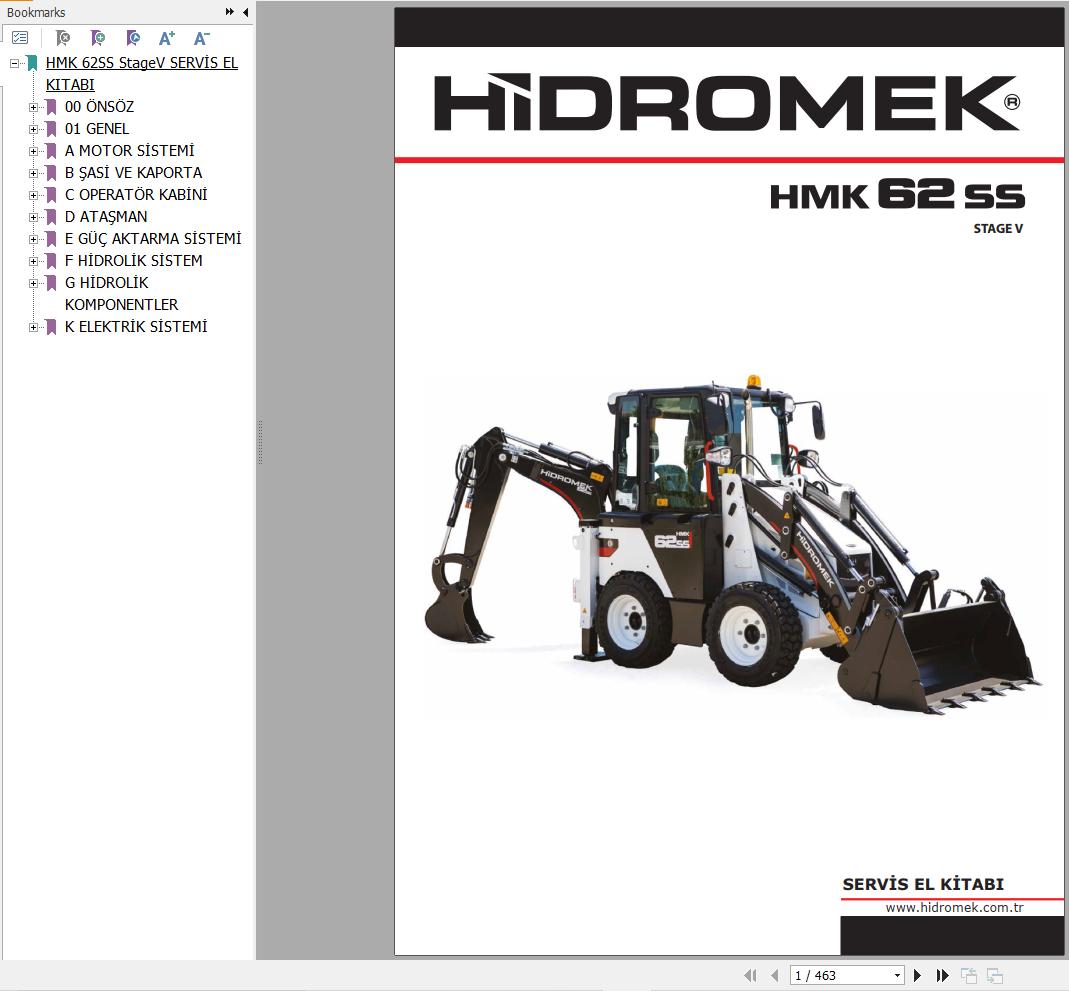Click the set bookmark destination icon

point(132,38)
